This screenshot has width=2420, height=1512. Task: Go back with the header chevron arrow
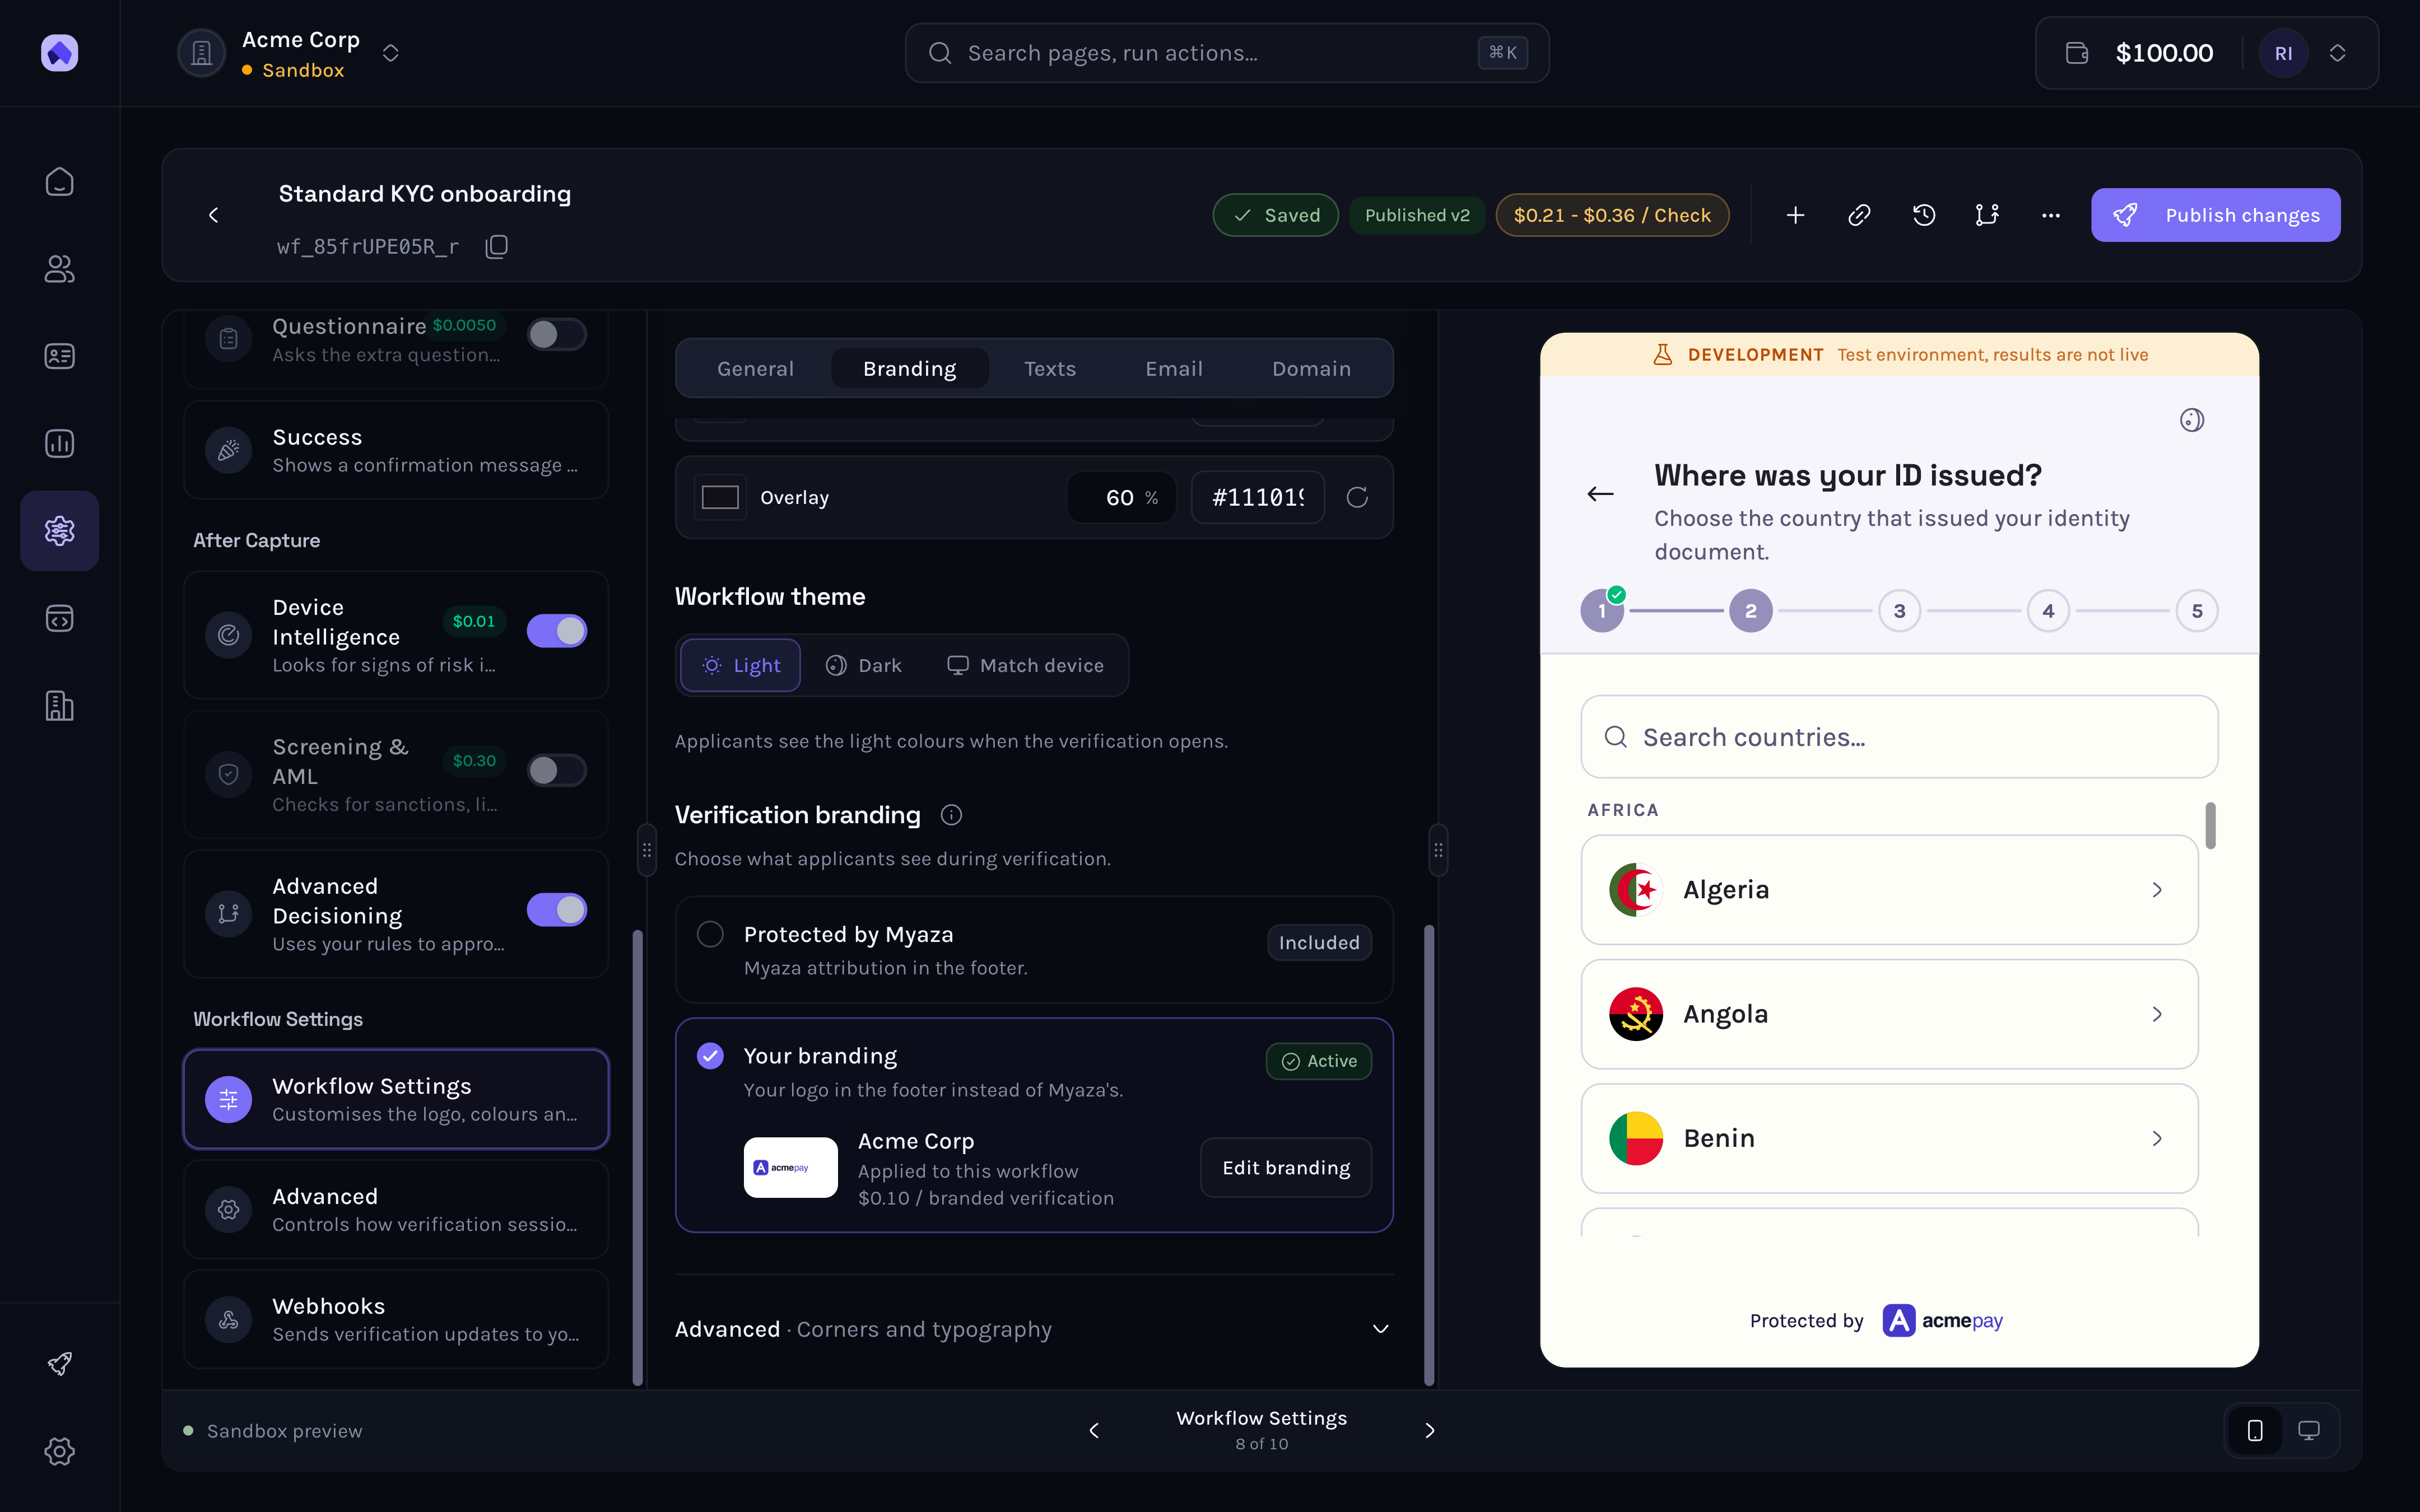click(213, 215)
